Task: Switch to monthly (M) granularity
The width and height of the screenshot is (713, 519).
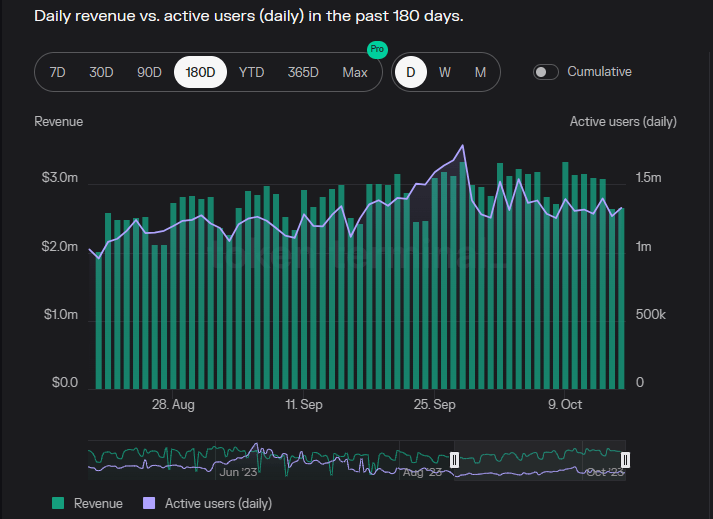Action: (480, 72)
